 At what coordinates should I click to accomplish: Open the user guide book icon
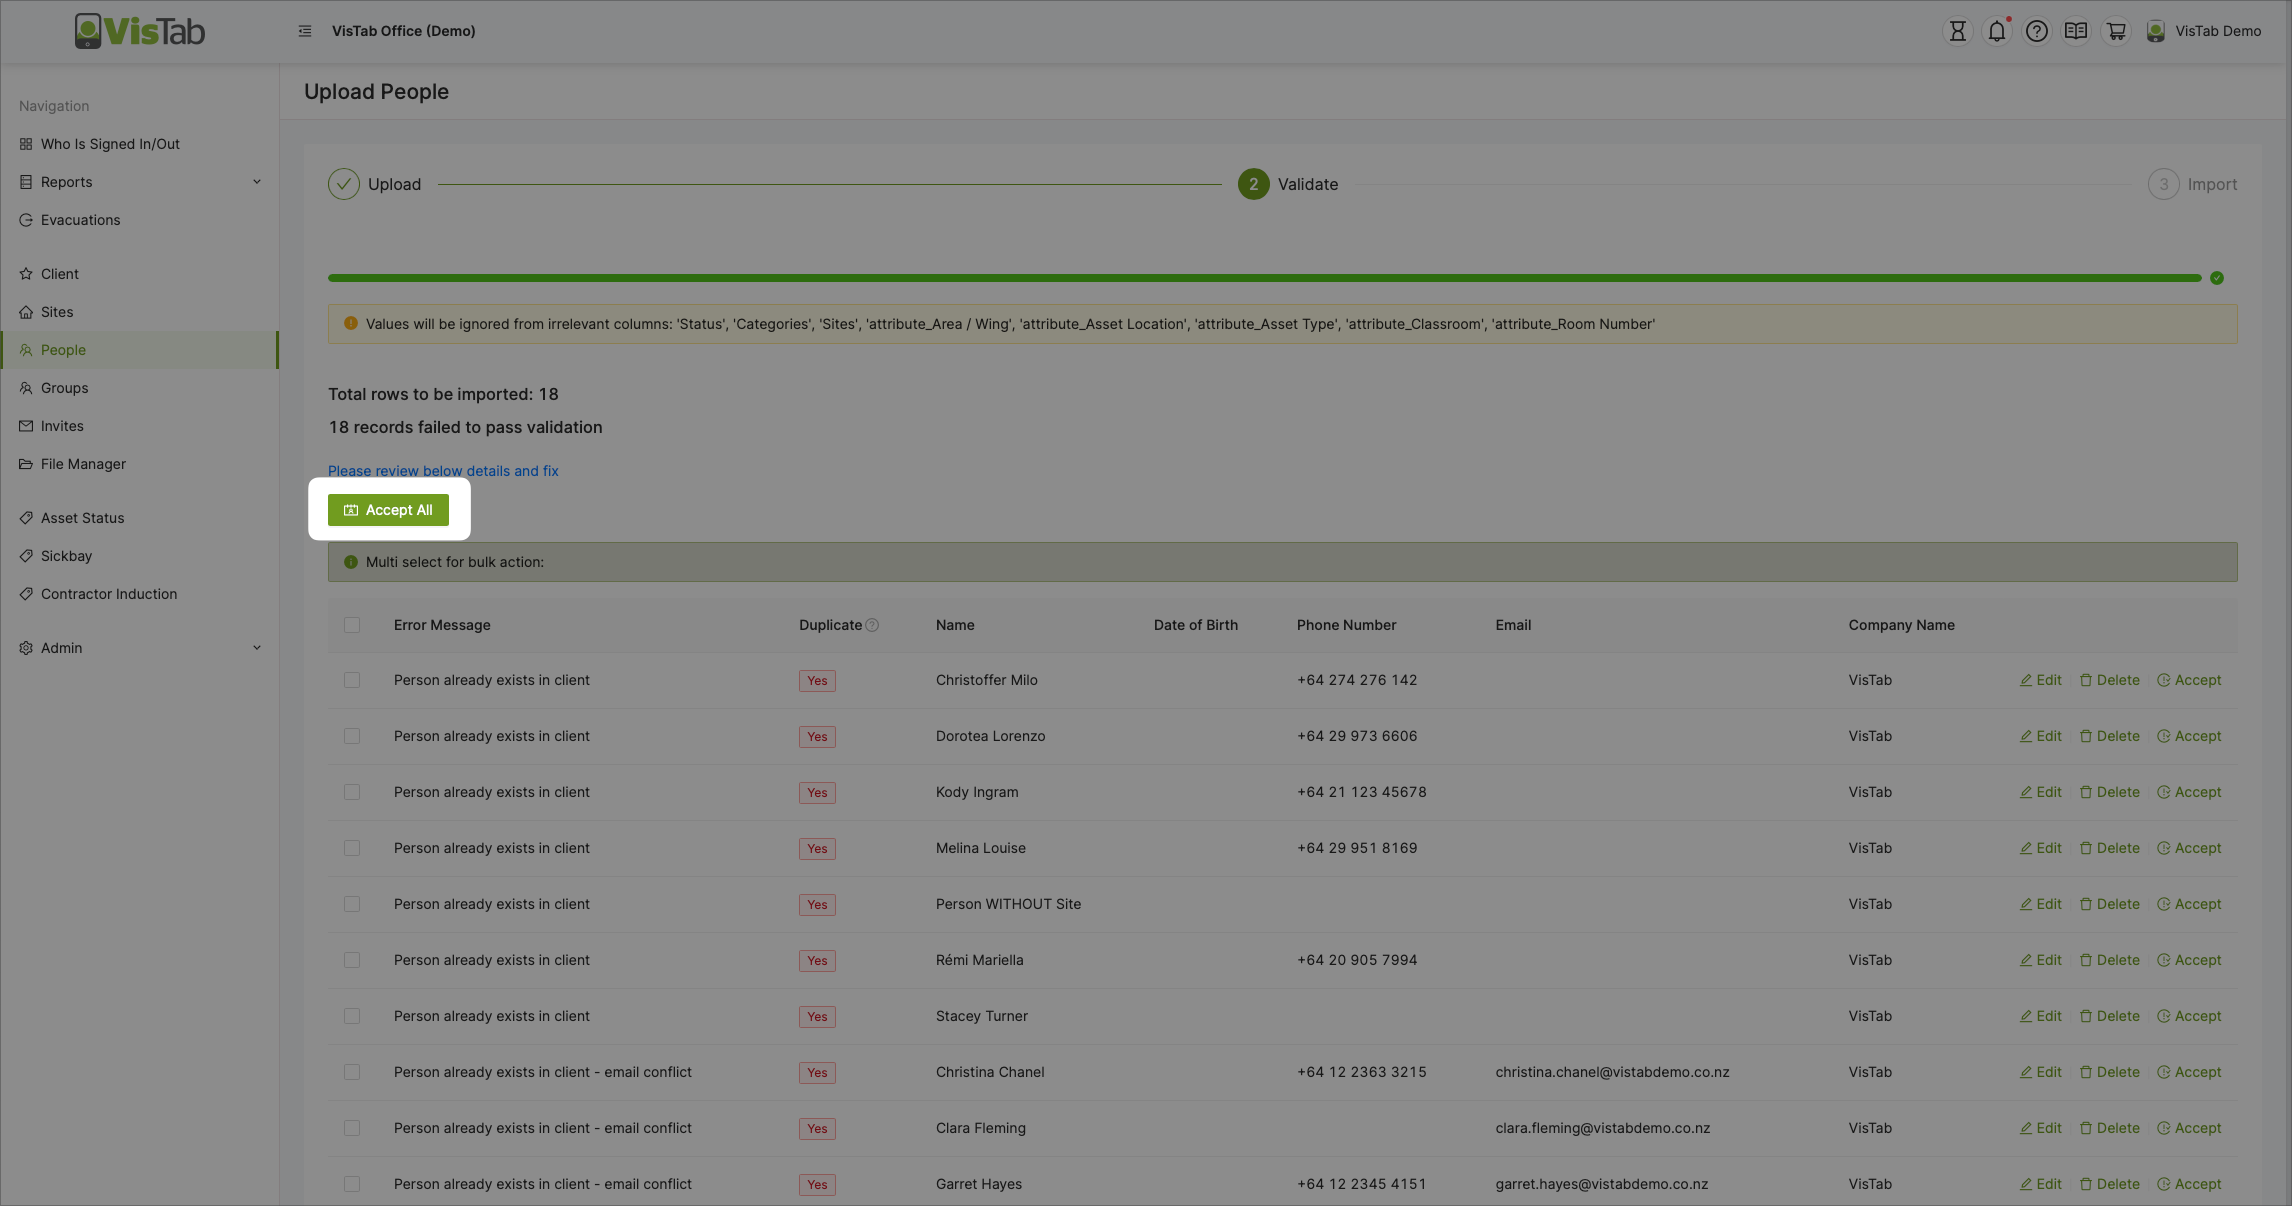pyautogui.click(x=2076, y=31)
